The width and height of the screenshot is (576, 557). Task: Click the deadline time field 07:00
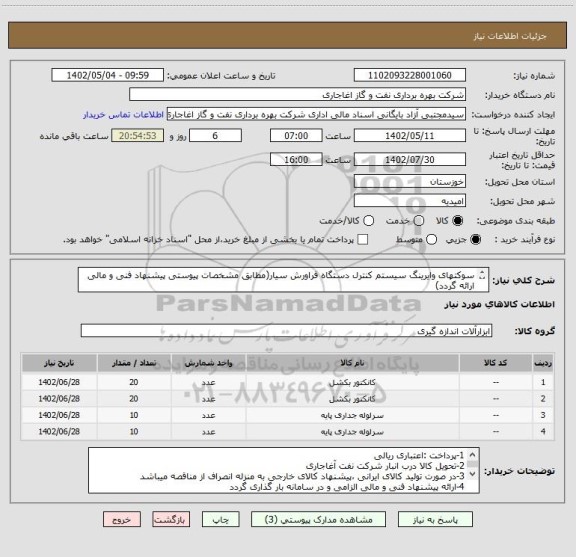tap(296, 136)
